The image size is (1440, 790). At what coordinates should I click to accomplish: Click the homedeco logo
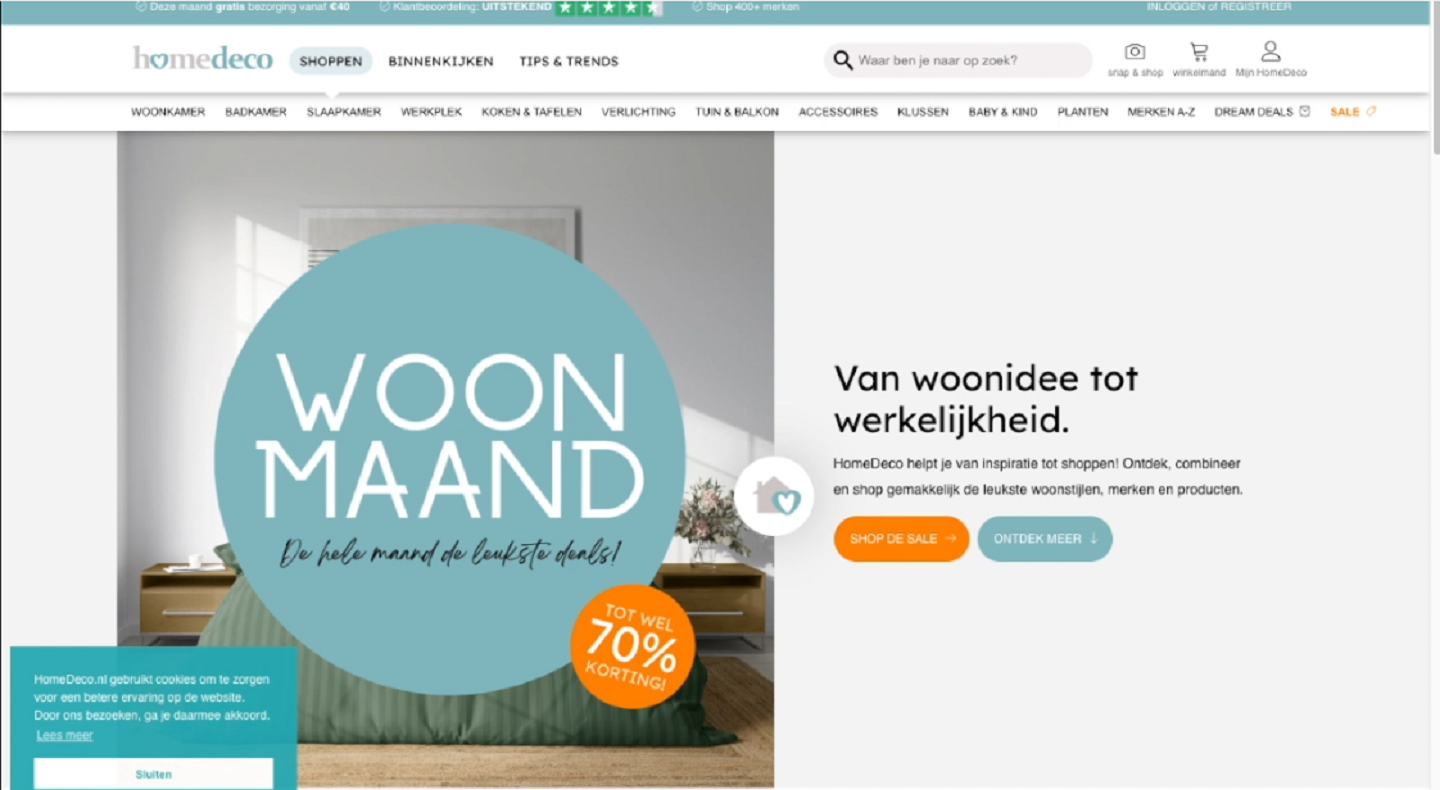203,59
